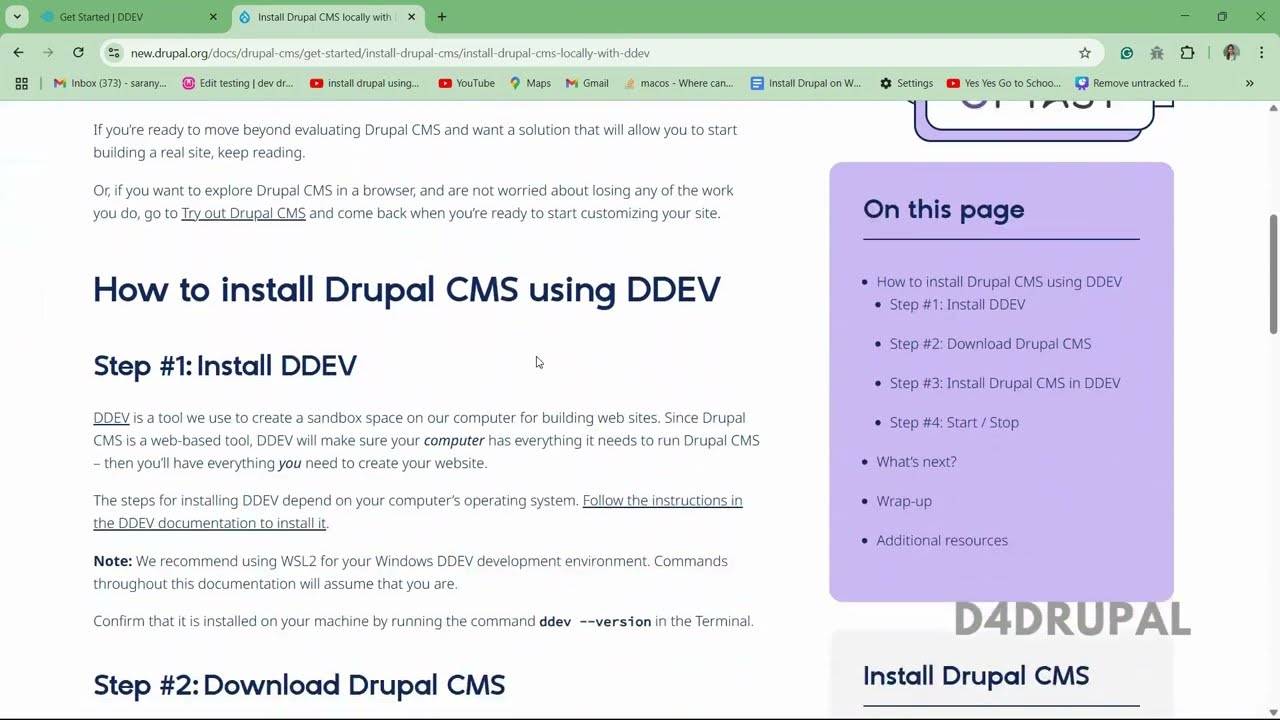
Task: Jump to Step #3: Install Drupal CMS in DDEV
Action: coord(1005,383)
